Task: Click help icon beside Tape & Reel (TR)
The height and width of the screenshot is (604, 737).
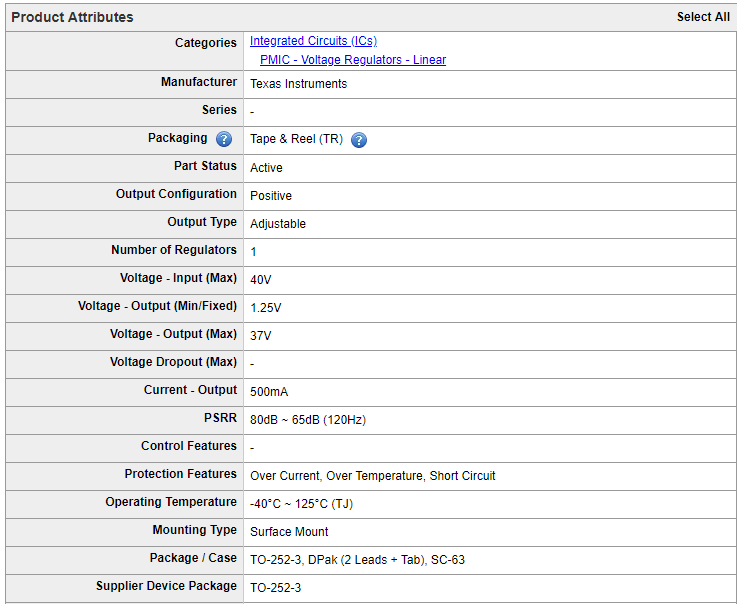Action: click(359, 140)
